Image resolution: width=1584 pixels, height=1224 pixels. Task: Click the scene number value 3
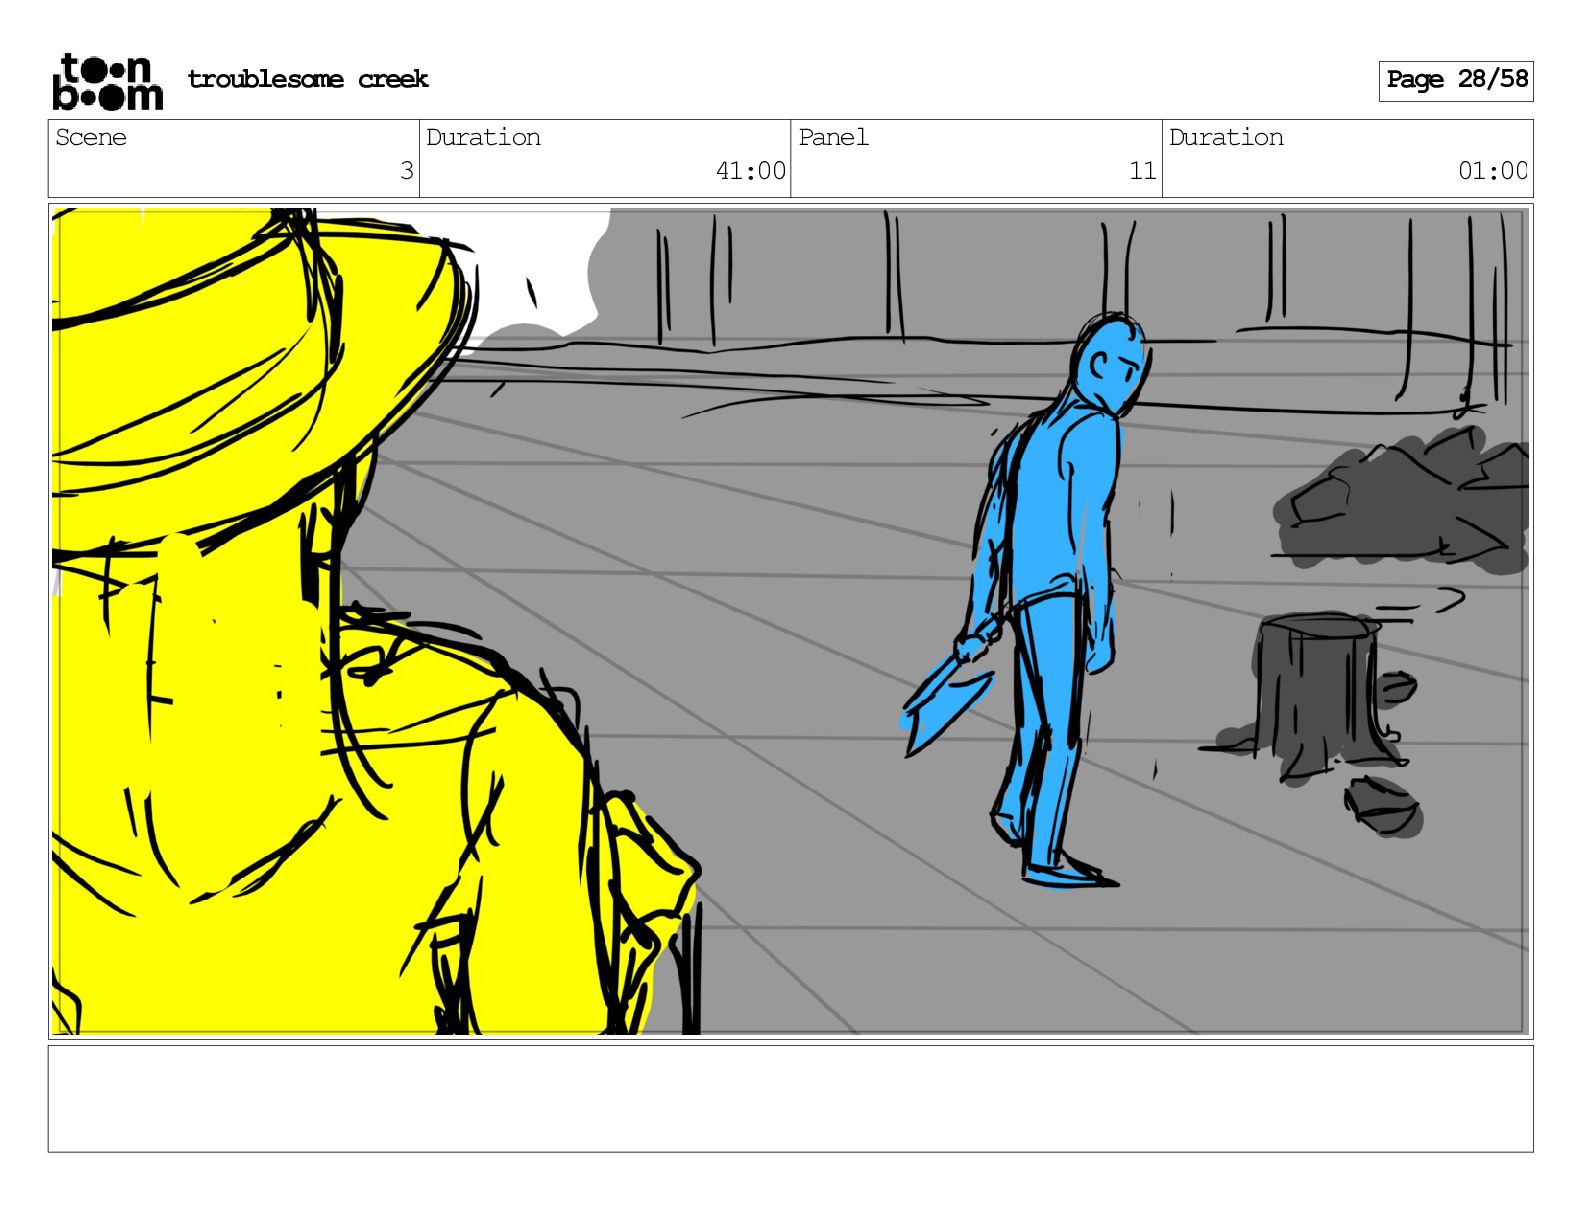click(406, 171)
